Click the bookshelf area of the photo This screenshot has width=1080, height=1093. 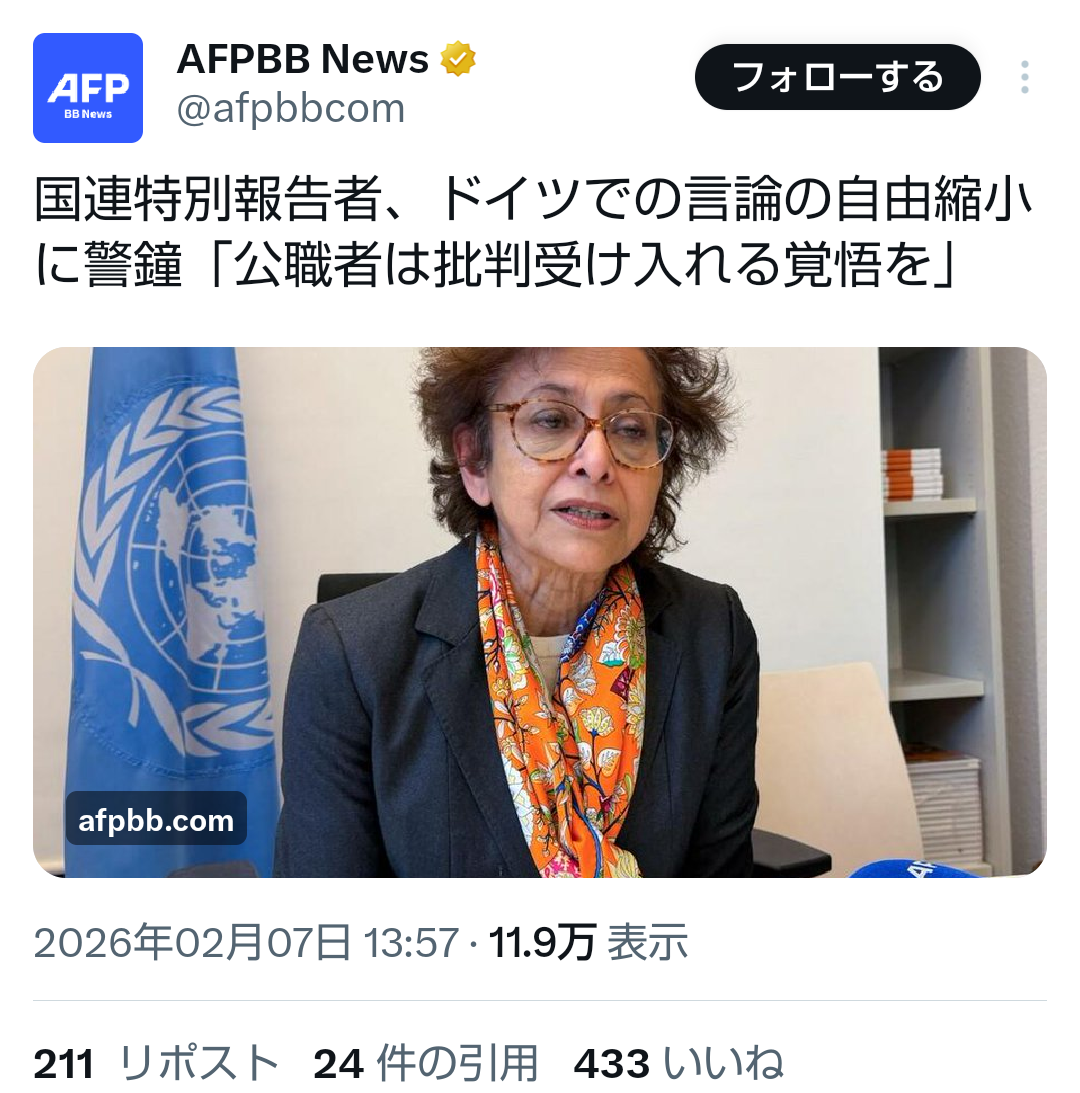click(x=941, y=606)
